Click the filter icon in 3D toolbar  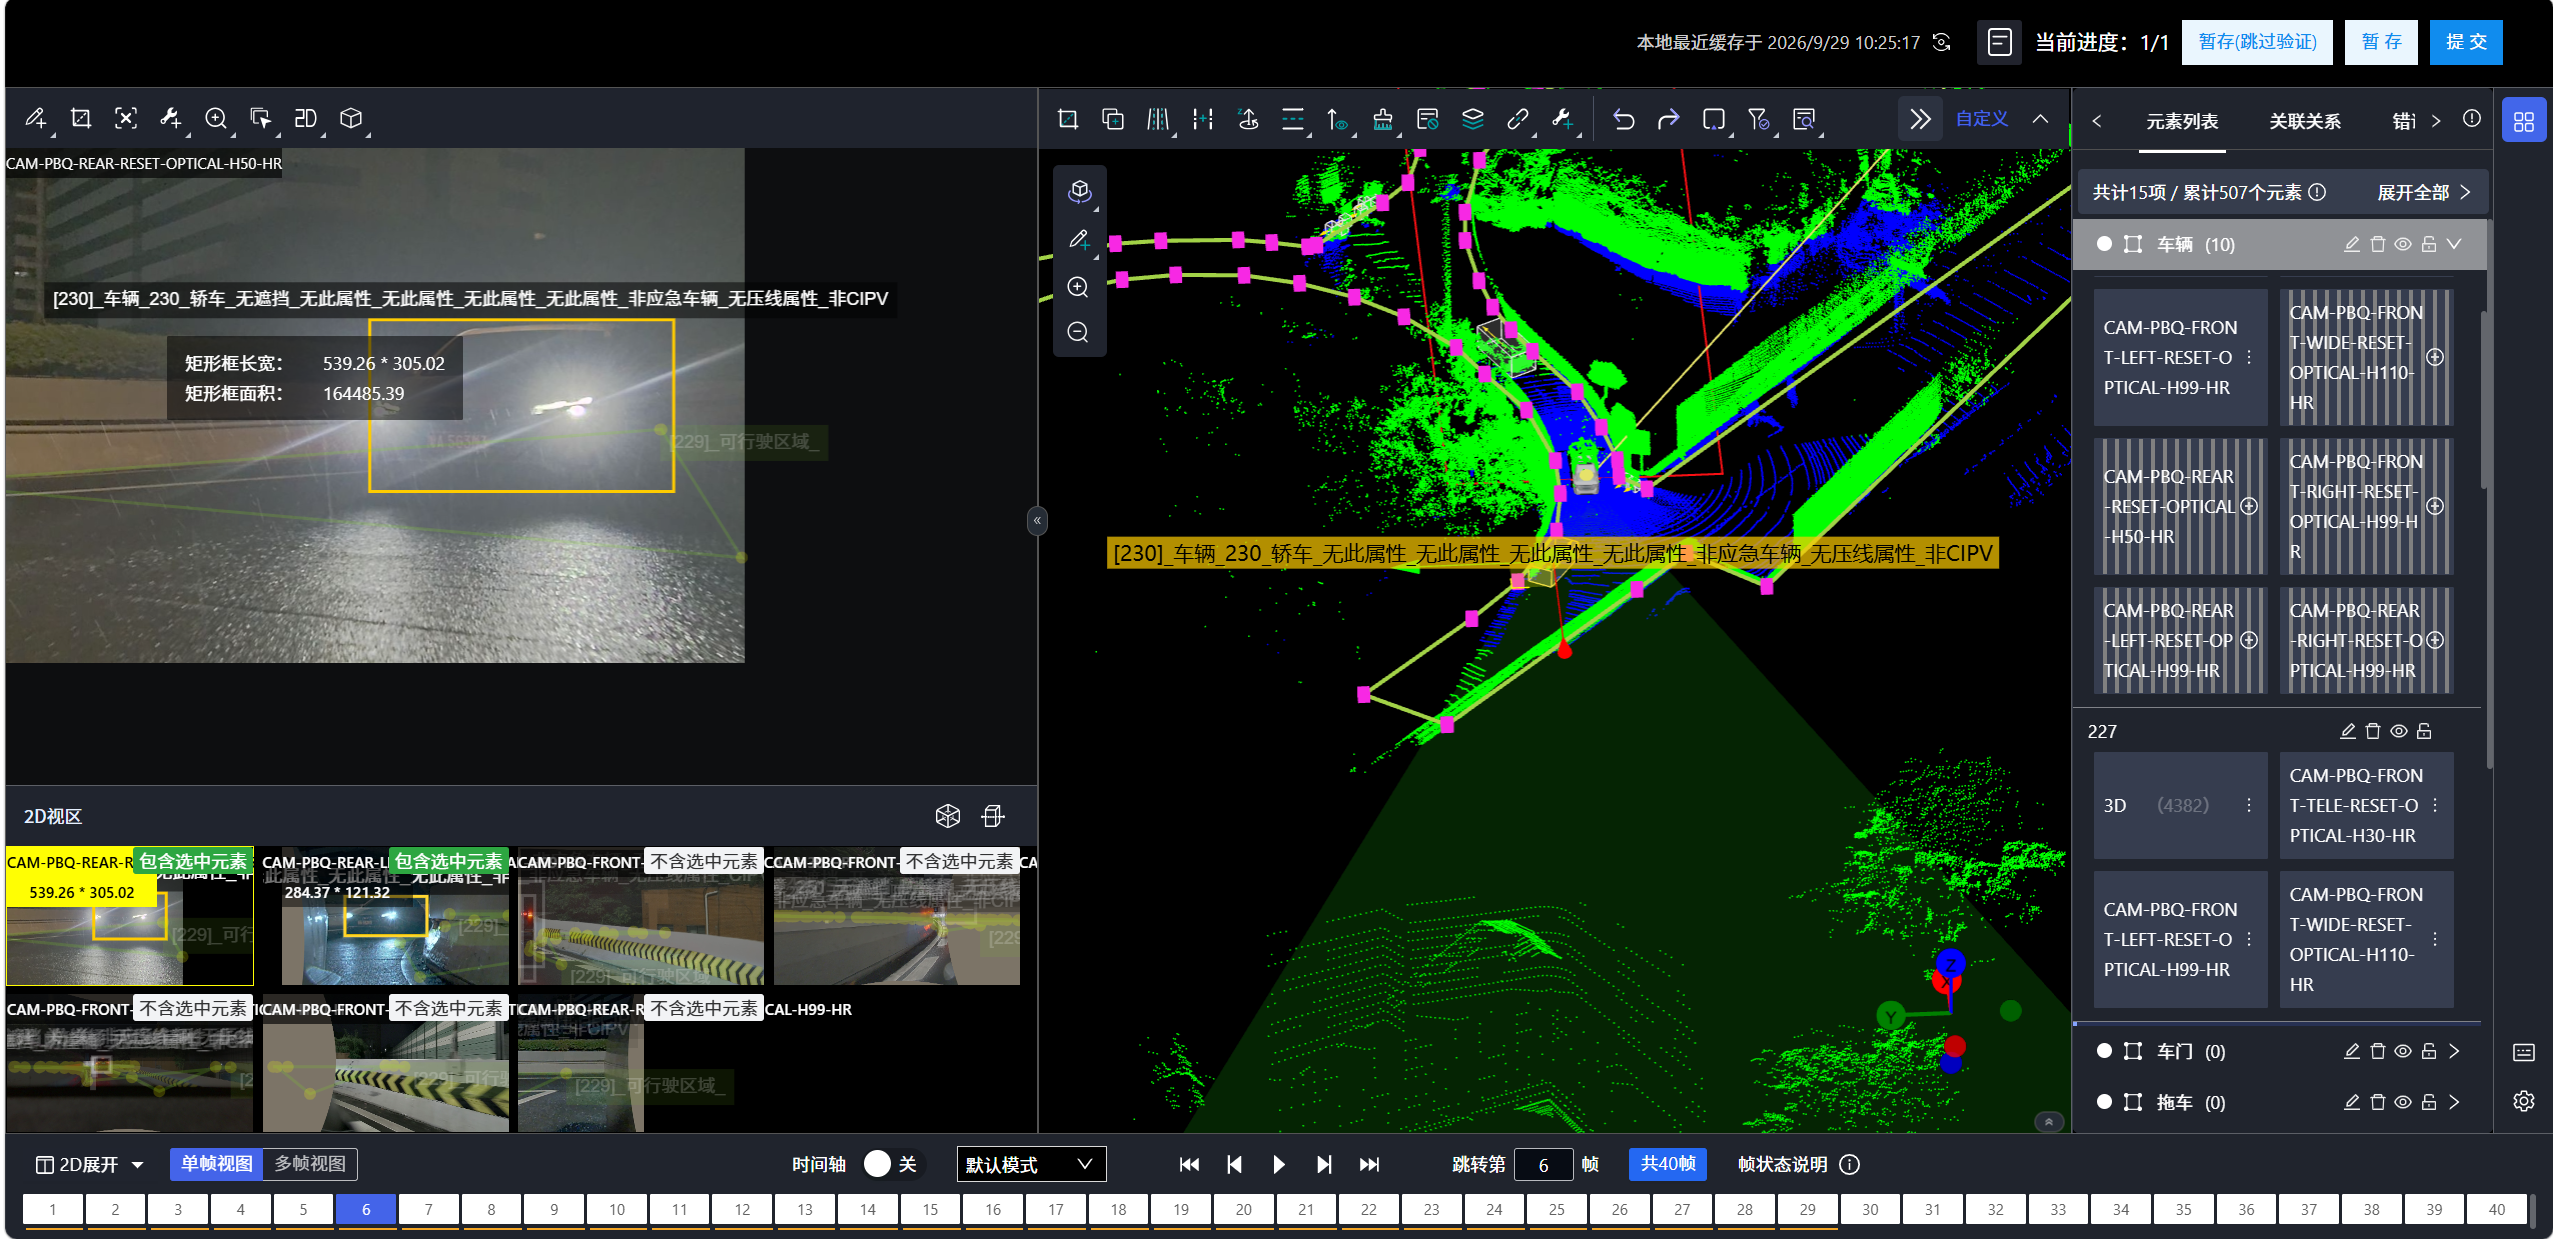[1758, 120]
